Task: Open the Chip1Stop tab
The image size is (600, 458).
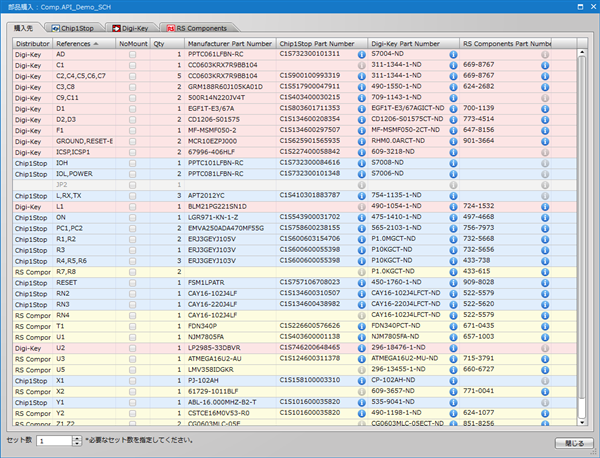Action: point(73,28)
